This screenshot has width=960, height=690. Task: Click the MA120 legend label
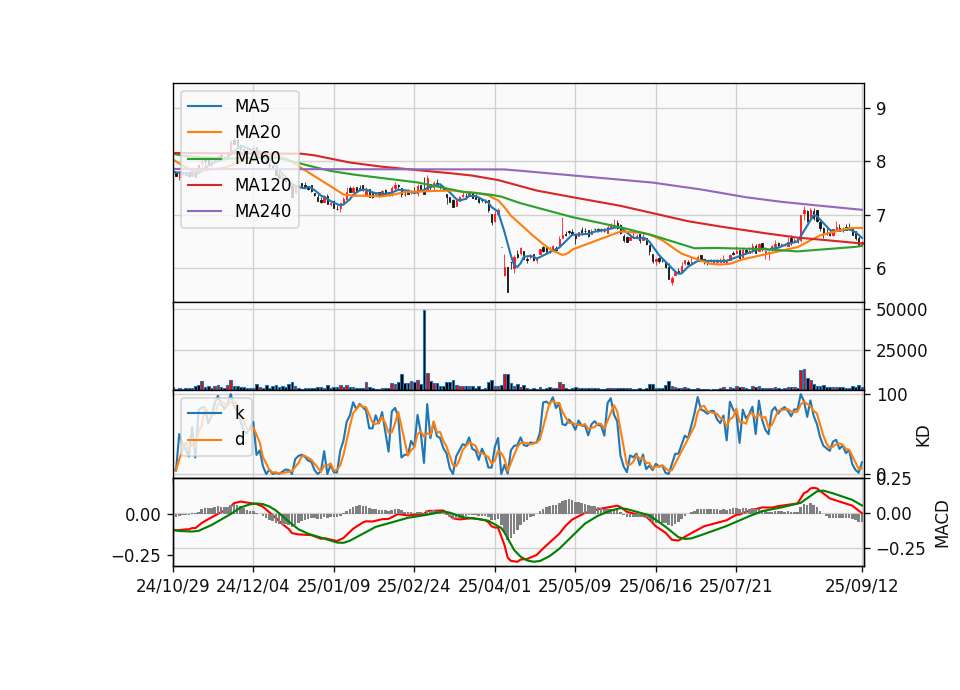point(263,185)
